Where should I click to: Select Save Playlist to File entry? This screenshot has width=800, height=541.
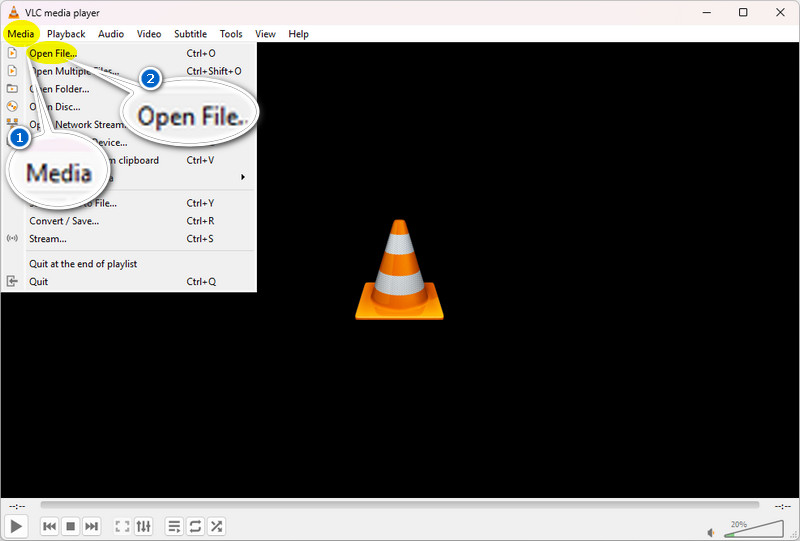tap(129, 203)
